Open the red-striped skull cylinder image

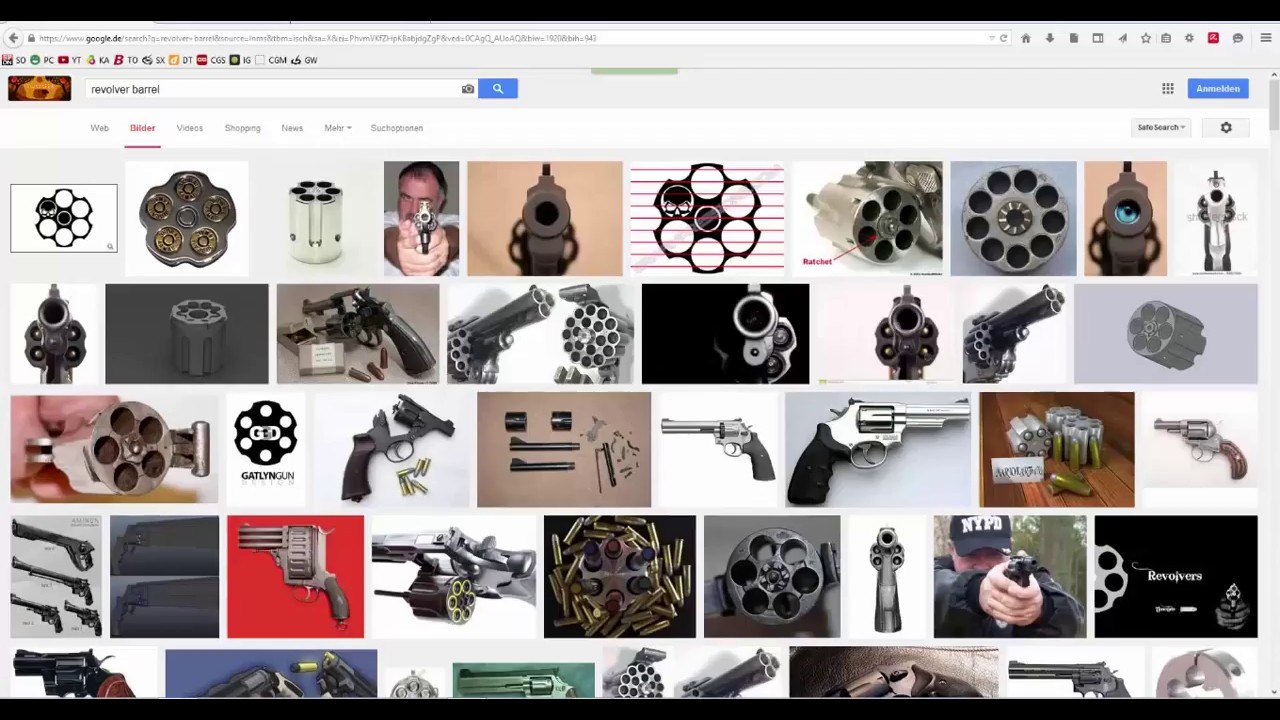tap(706, 218)
